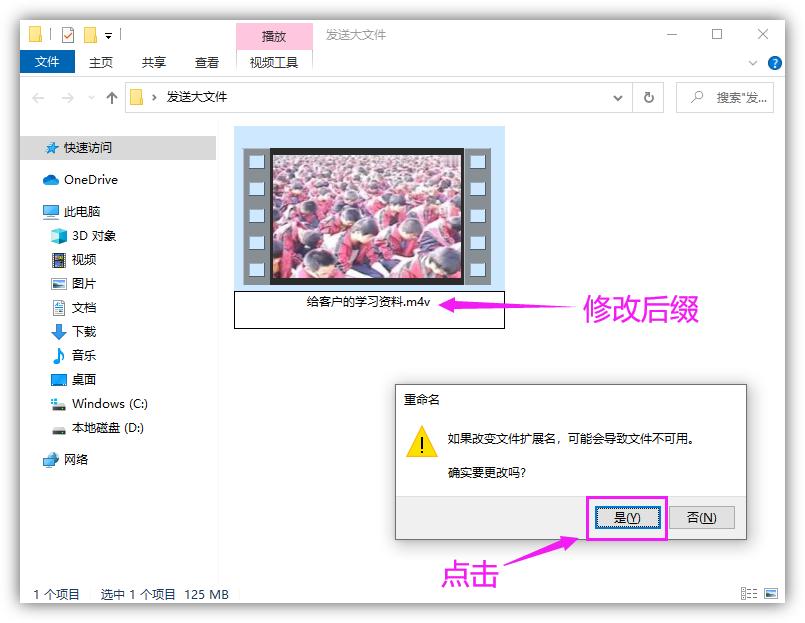The height and width of the screenshot is (623, 805).
Task: Open 此电脑 from the navigation pane
Action: [x=83, y=211]
